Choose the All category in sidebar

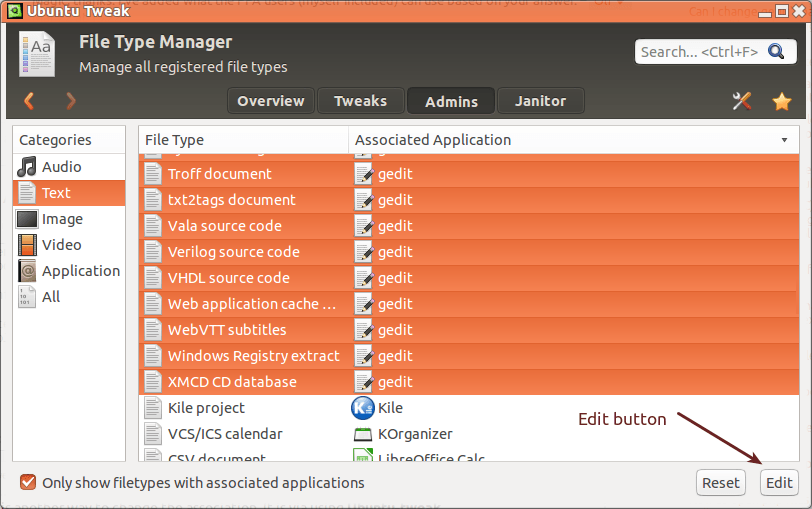point(51,297)
